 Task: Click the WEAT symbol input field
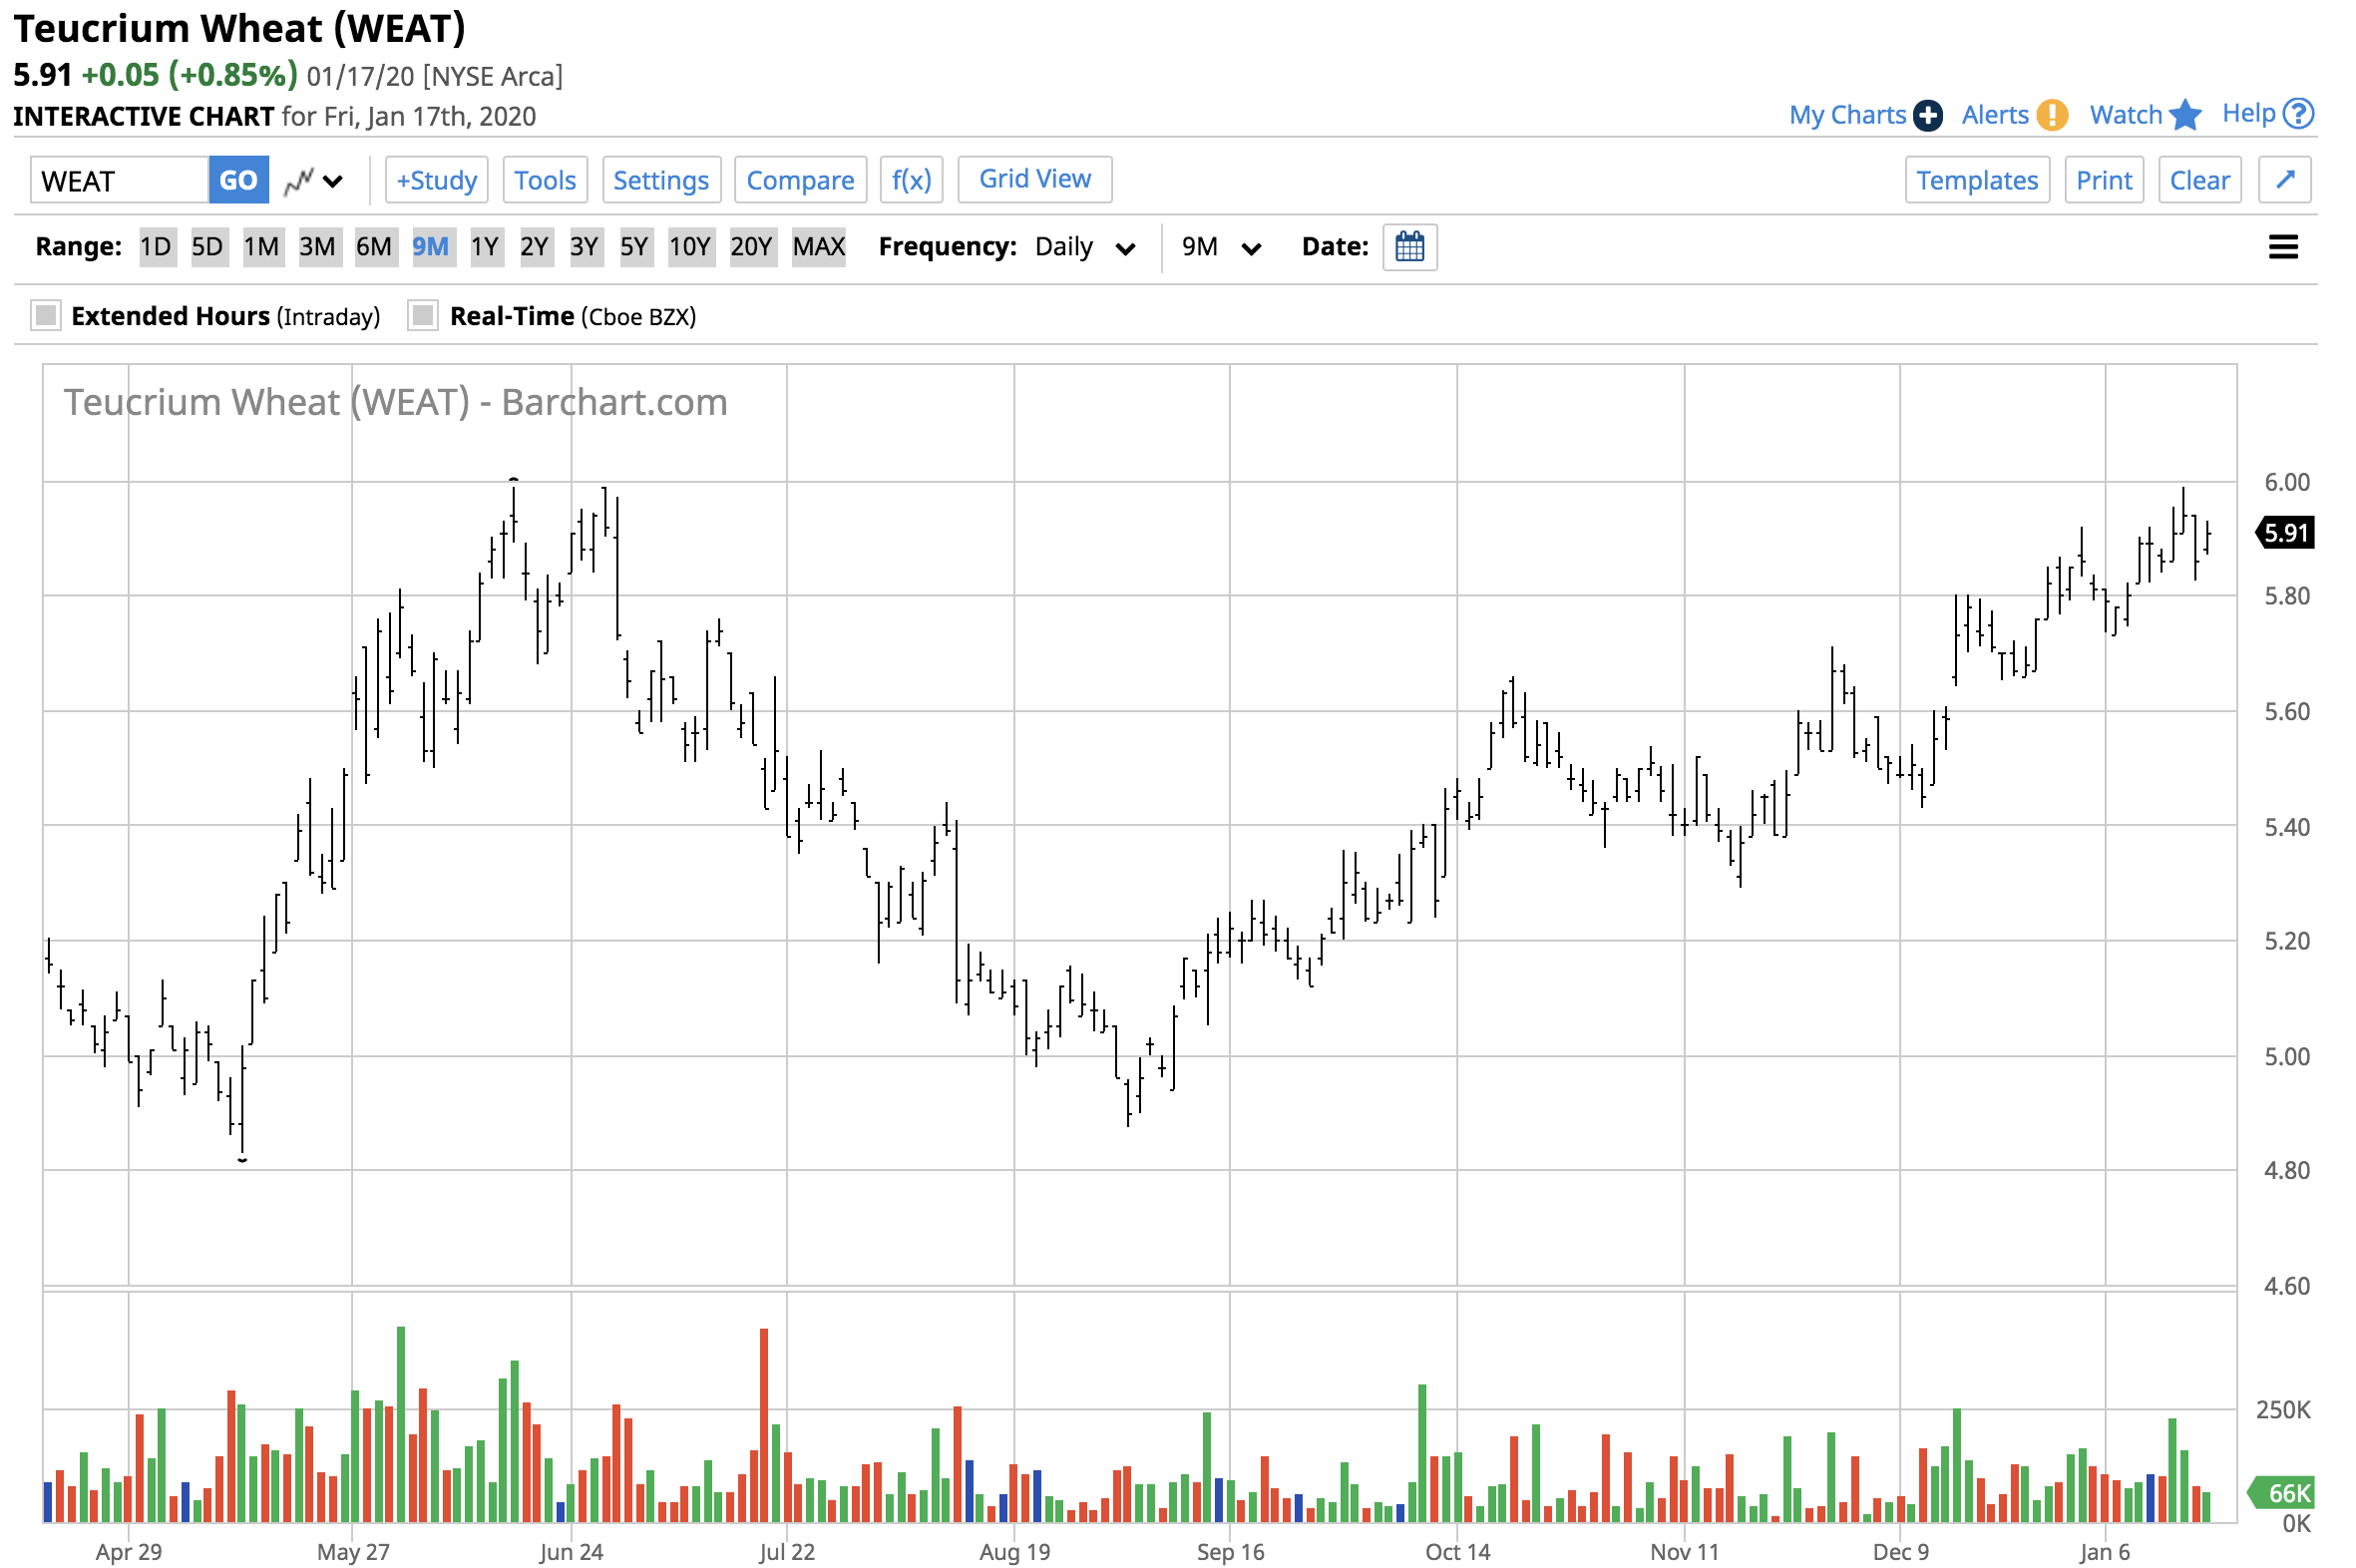point(119,180)
